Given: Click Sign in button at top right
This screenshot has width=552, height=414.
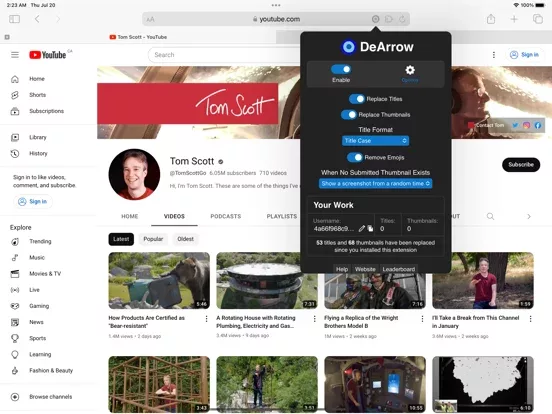Looking at the screenshot, I should pos(525,55).
